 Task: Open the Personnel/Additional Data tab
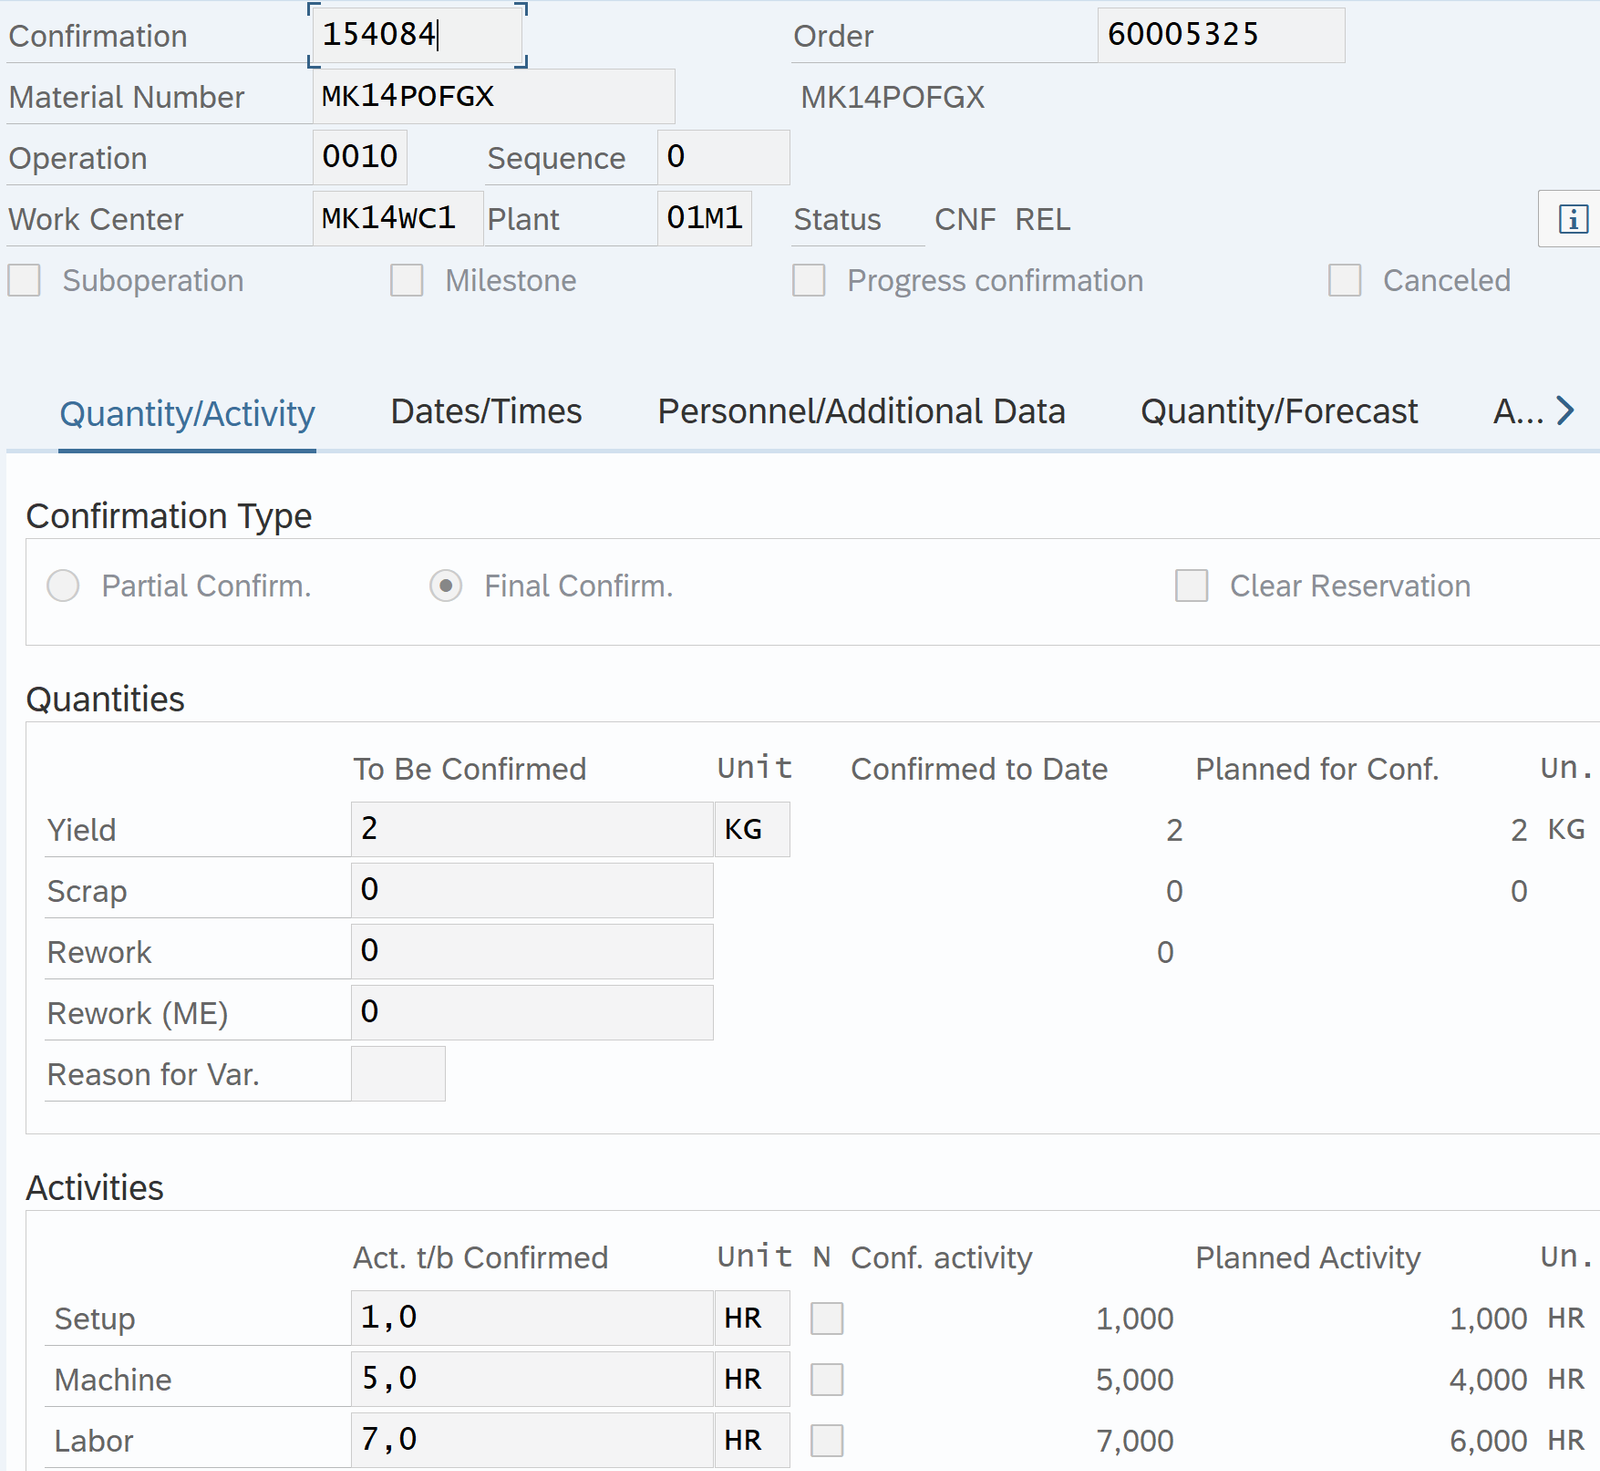(x=861, y=412)
